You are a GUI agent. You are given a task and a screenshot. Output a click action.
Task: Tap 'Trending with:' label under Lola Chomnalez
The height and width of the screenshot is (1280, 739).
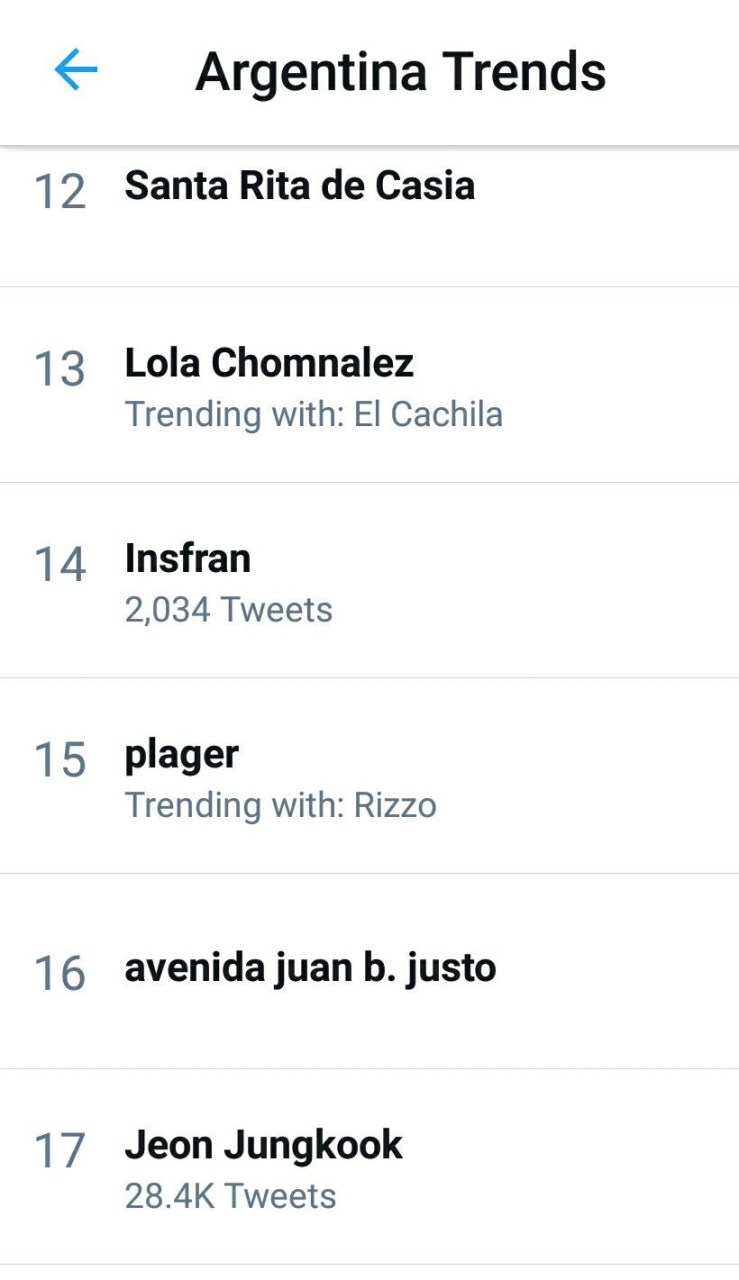pyautogui.click(x=234, y=414)
